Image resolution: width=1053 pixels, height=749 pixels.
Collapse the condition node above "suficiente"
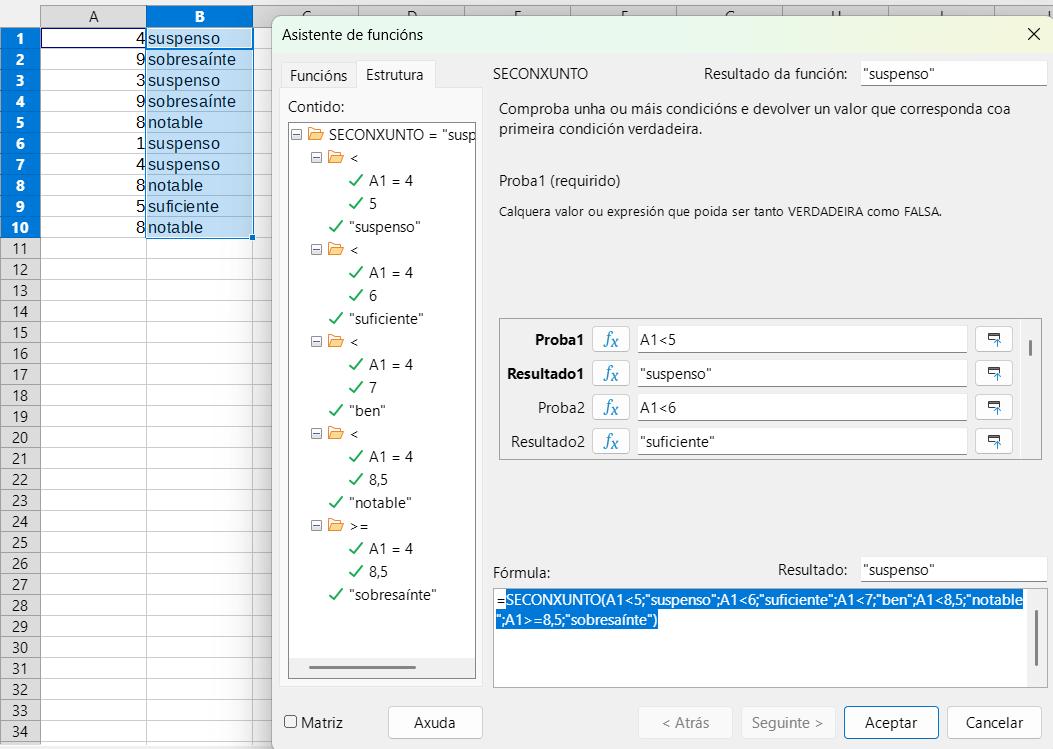[x=316, y=250]
